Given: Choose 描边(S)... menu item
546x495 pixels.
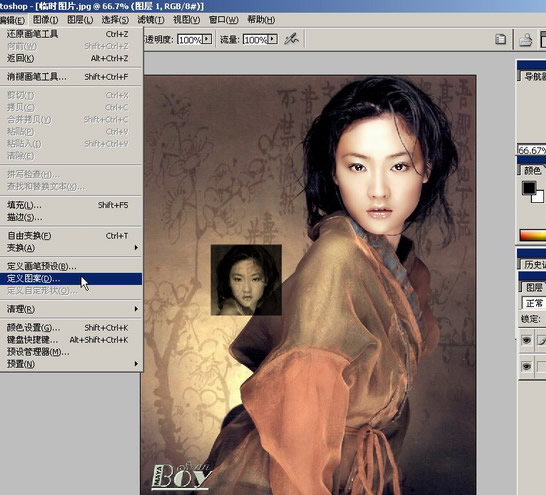Looking at the screenshot, I should point(71,217).
